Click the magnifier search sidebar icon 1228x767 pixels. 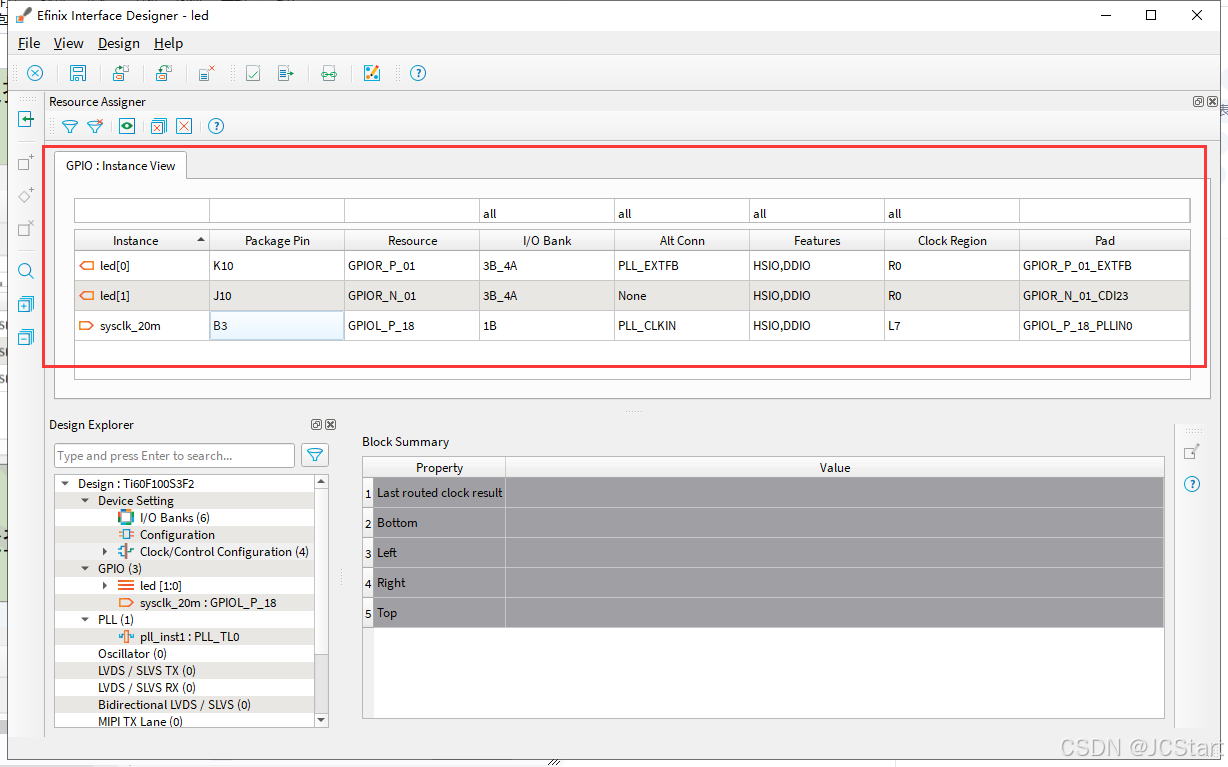point(26,271)
